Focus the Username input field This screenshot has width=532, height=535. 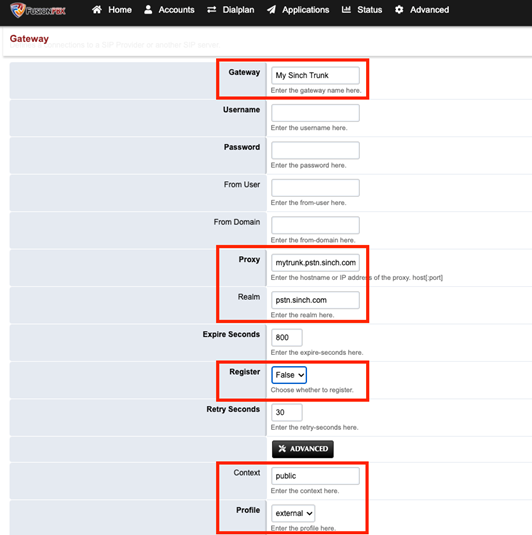click(x=315, y=113)
